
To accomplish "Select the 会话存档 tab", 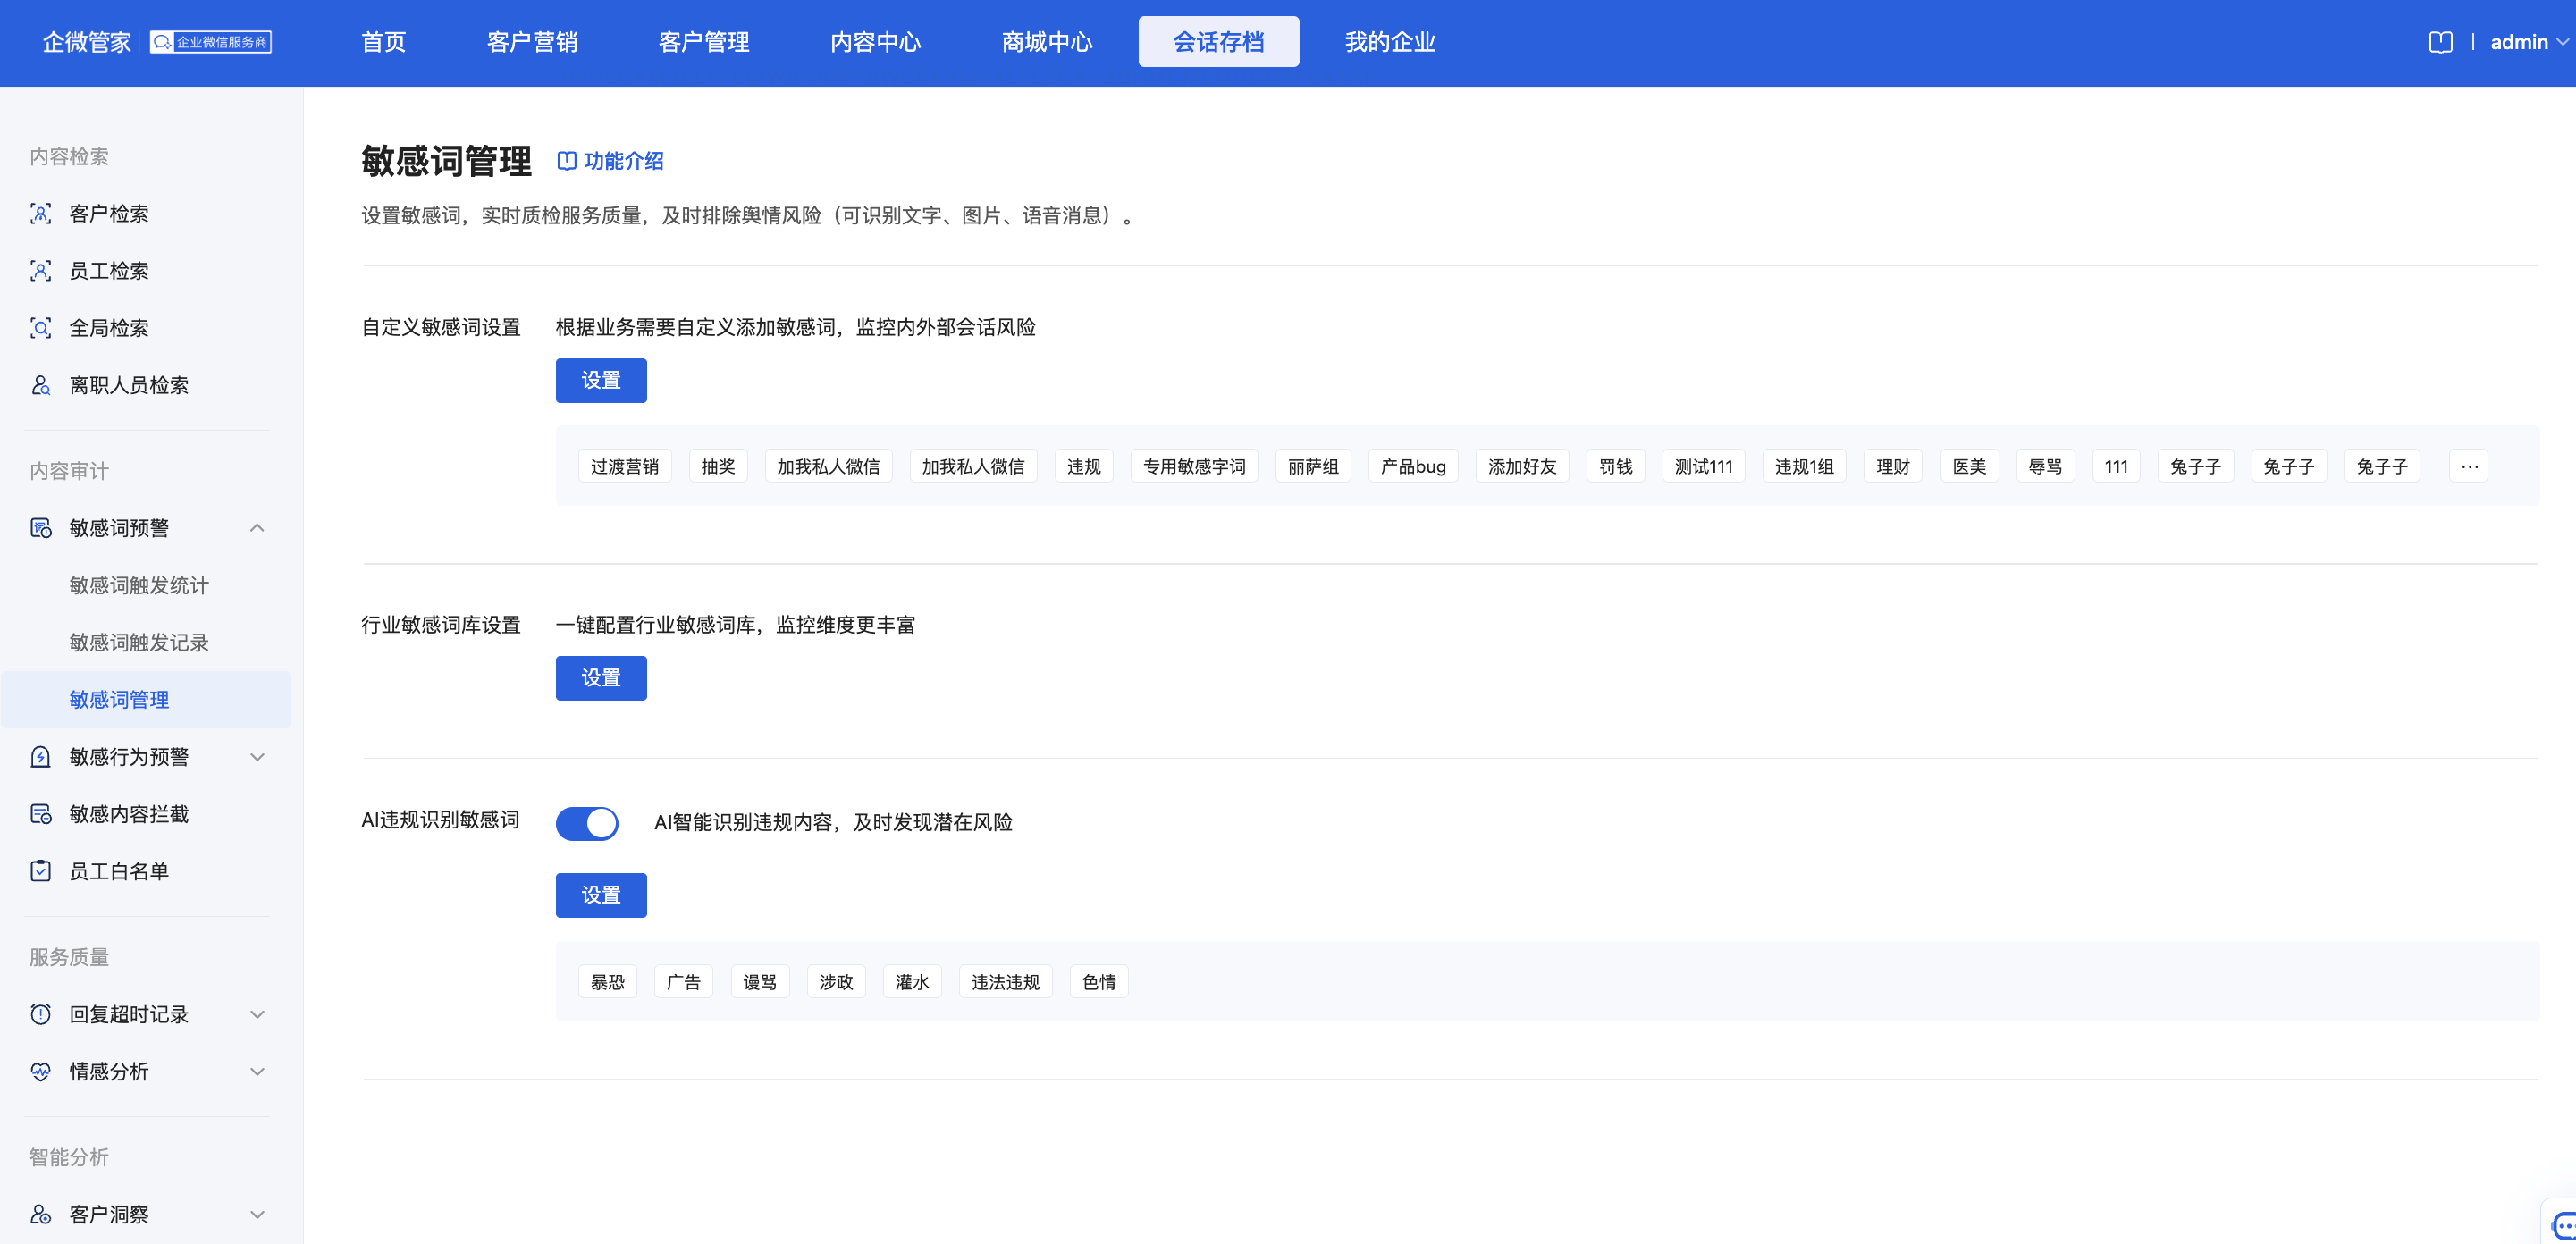I will (x=1218, y=42).
